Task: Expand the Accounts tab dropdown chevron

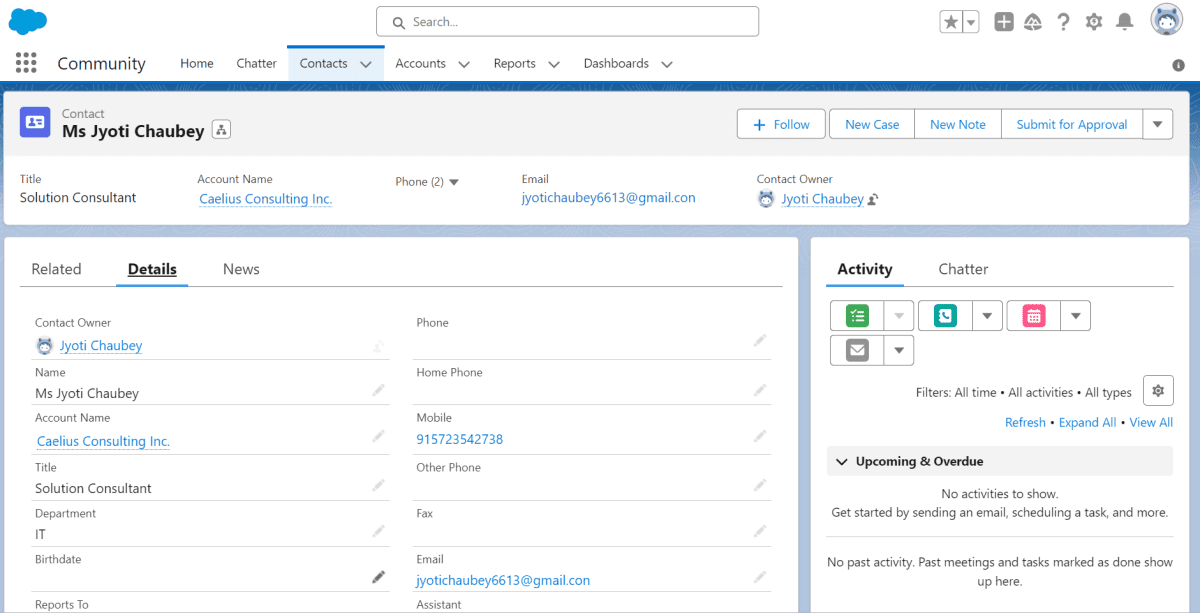Action: tap(464, 64)
